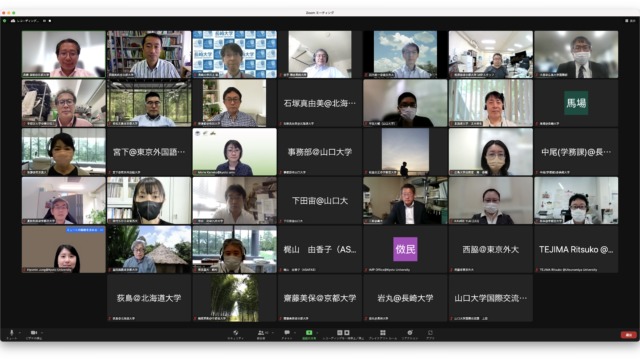This screenshot has height=360, width=640.
Task: Open the View layout button at top right
Action: 631,20
